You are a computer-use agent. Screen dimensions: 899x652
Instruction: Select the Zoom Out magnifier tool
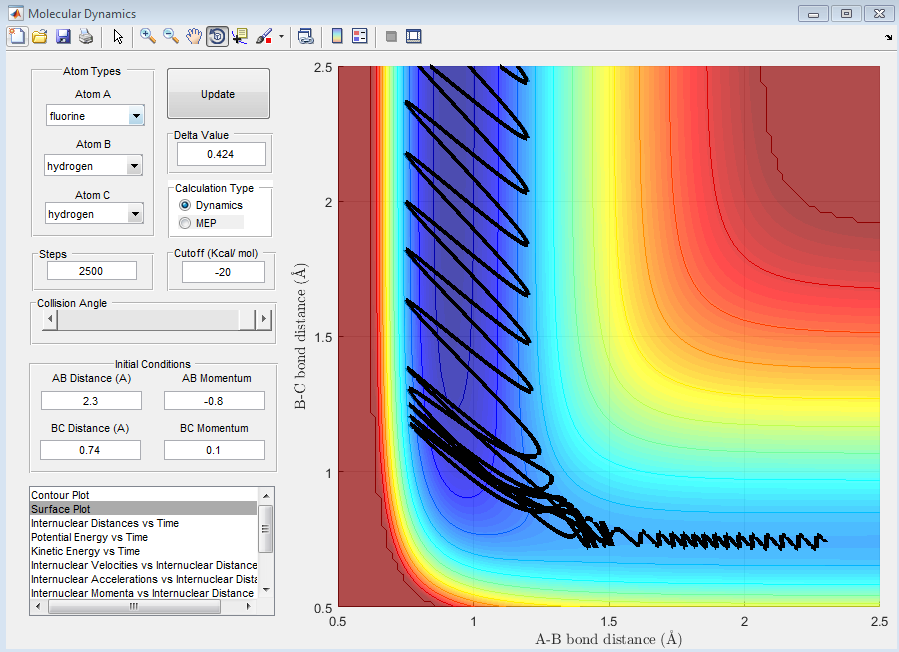pos(171,37)
